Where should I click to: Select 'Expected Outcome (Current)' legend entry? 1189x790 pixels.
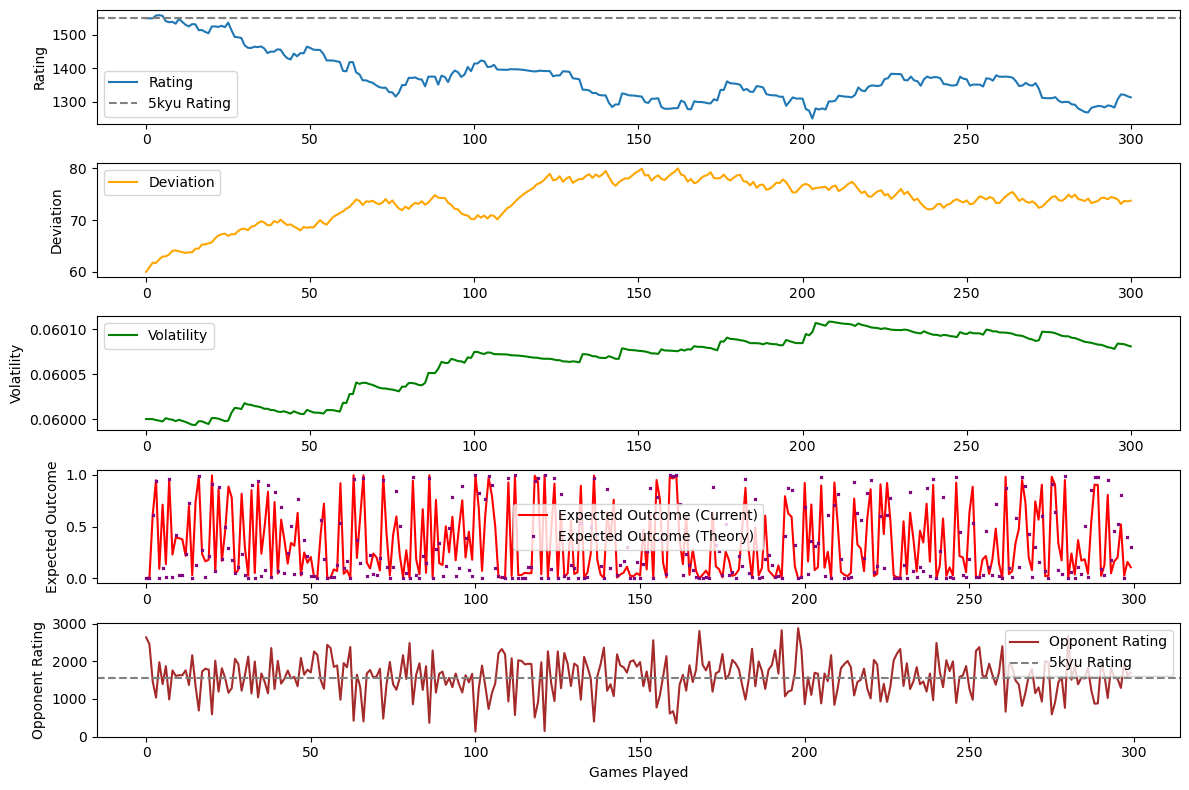coord(657,515)
